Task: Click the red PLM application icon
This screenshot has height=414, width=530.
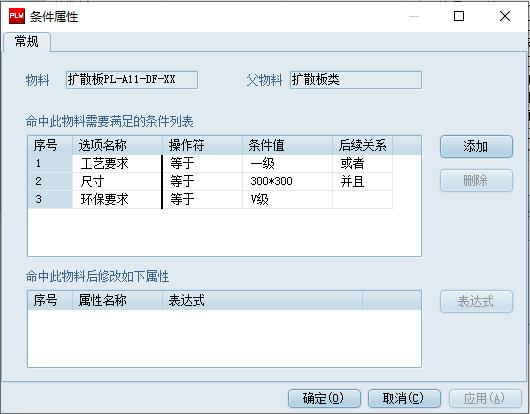Action: [x=17, y=16]
